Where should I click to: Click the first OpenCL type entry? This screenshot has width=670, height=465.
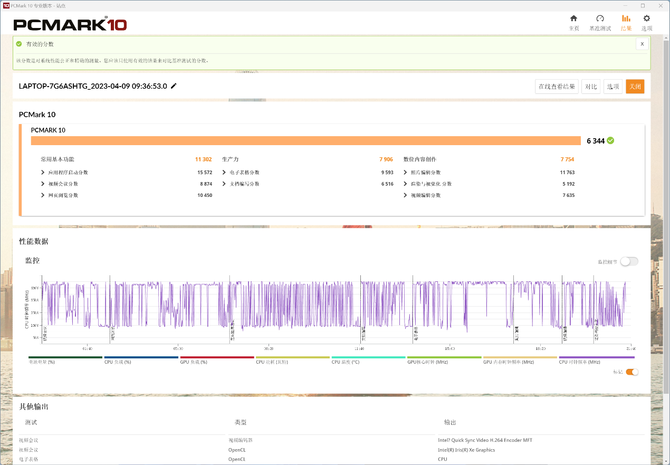[x=237, y=450]
